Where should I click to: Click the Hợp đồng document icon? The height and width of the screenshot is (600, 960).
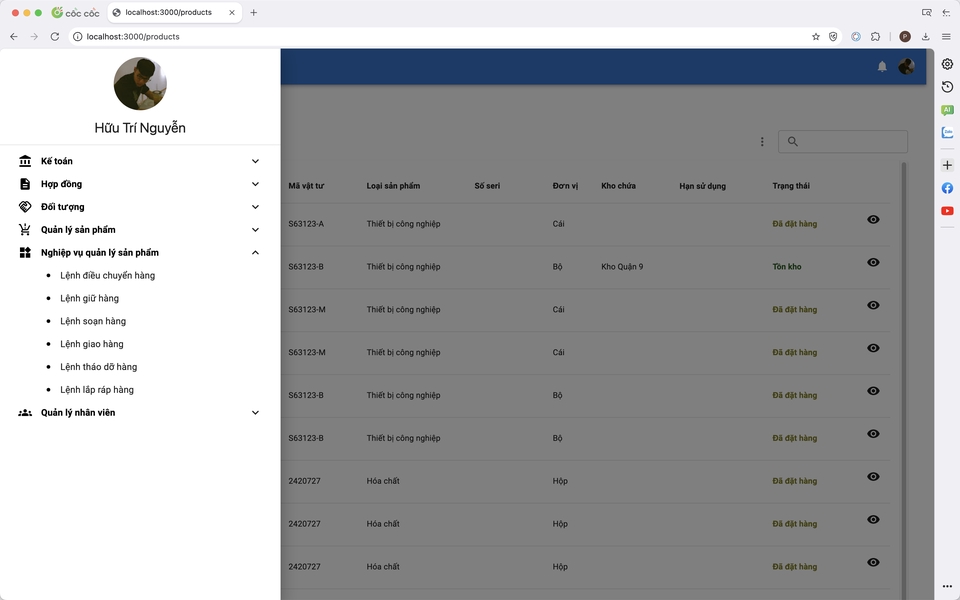(x=25, y=184)
